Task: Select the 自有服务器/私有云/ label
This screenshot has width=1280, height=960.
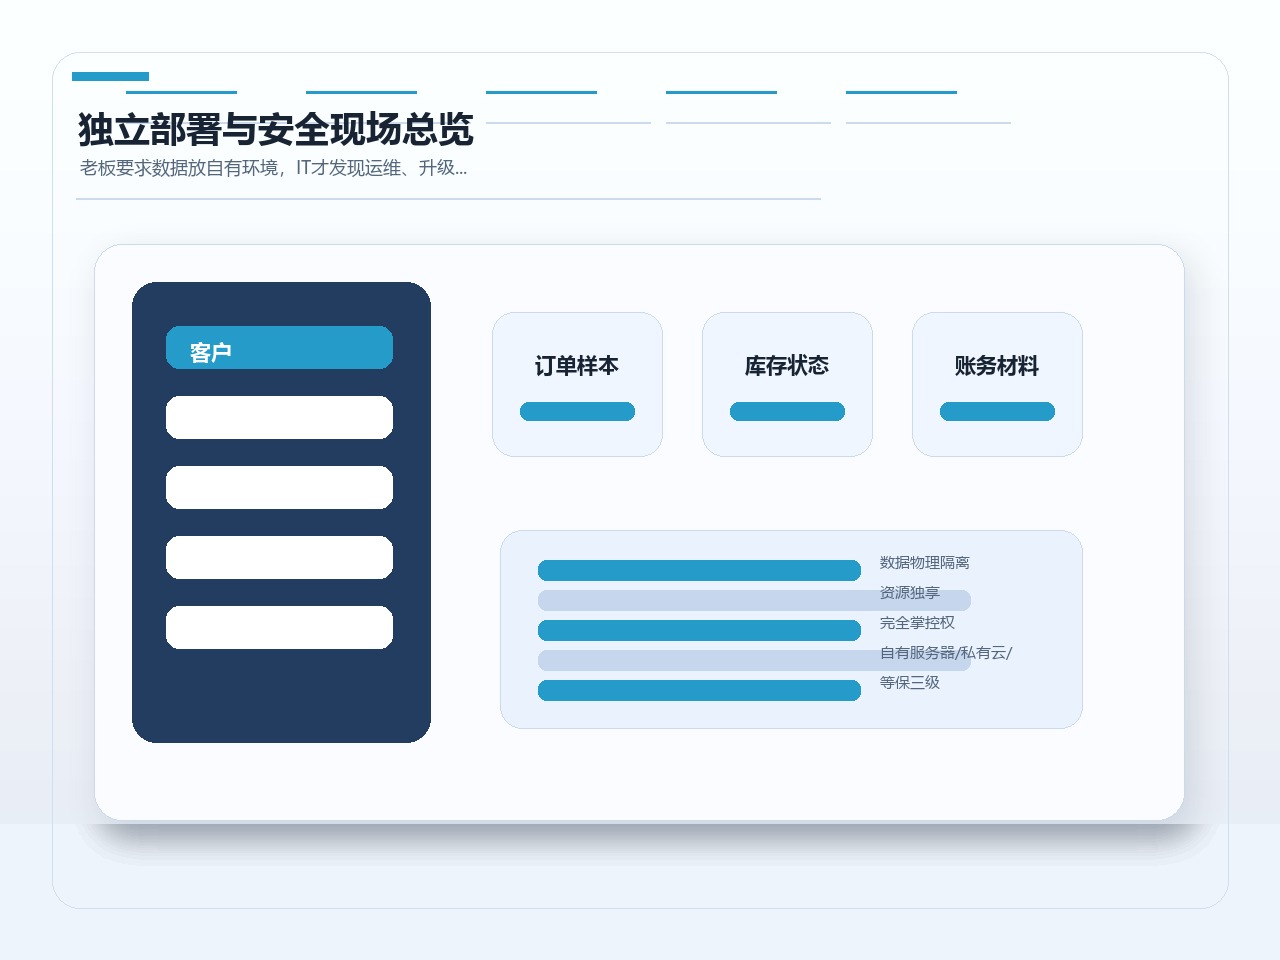Action: 946,653
